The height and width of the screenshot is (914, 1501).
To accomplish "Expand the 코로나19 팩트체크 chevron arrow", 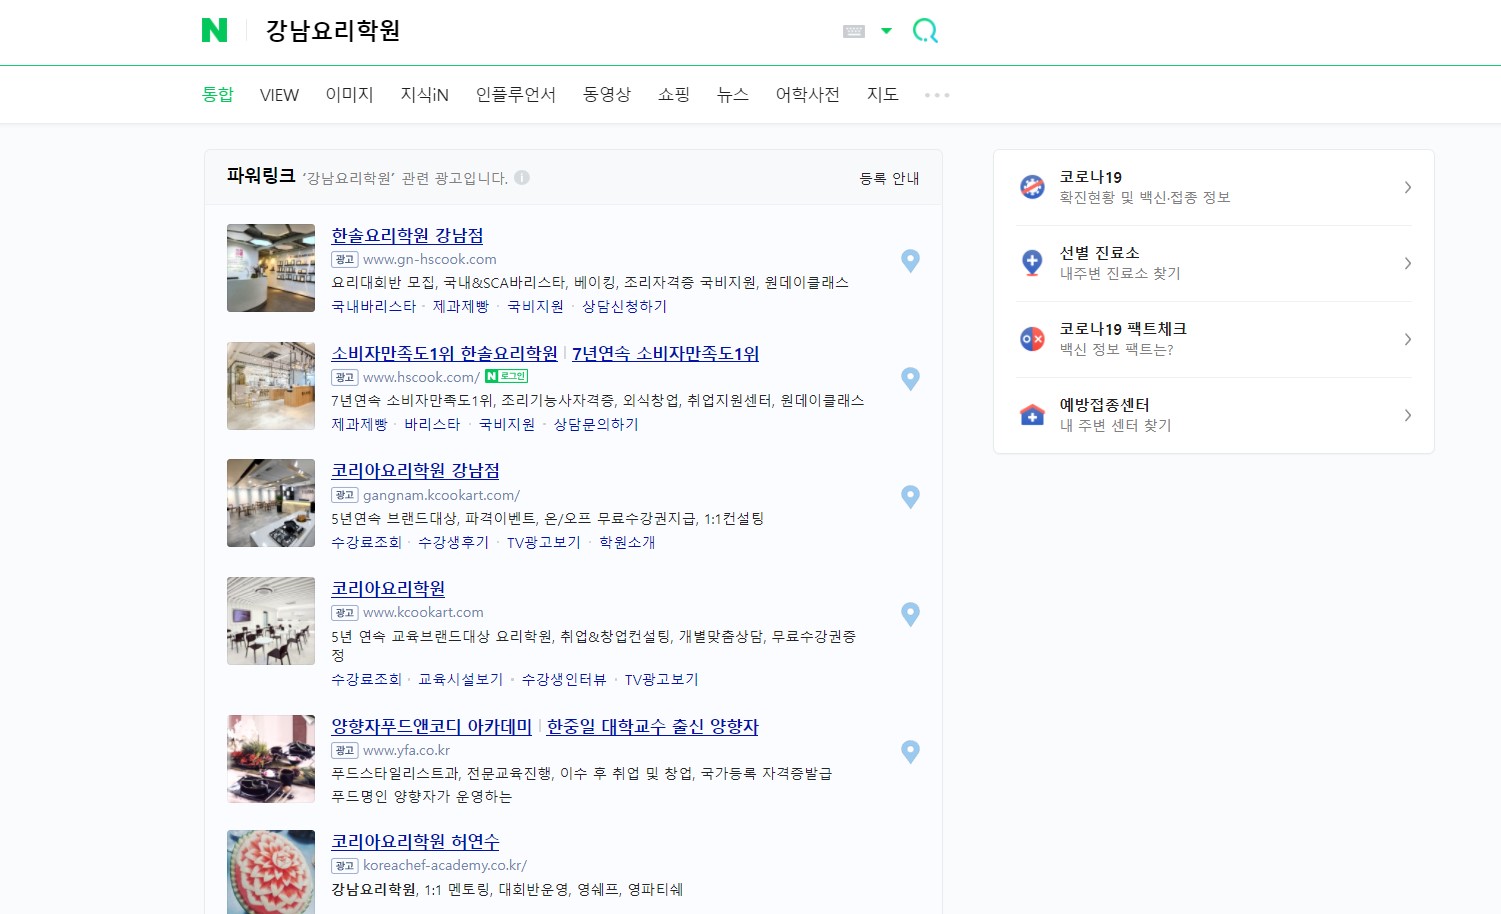I will point(1408,339).
